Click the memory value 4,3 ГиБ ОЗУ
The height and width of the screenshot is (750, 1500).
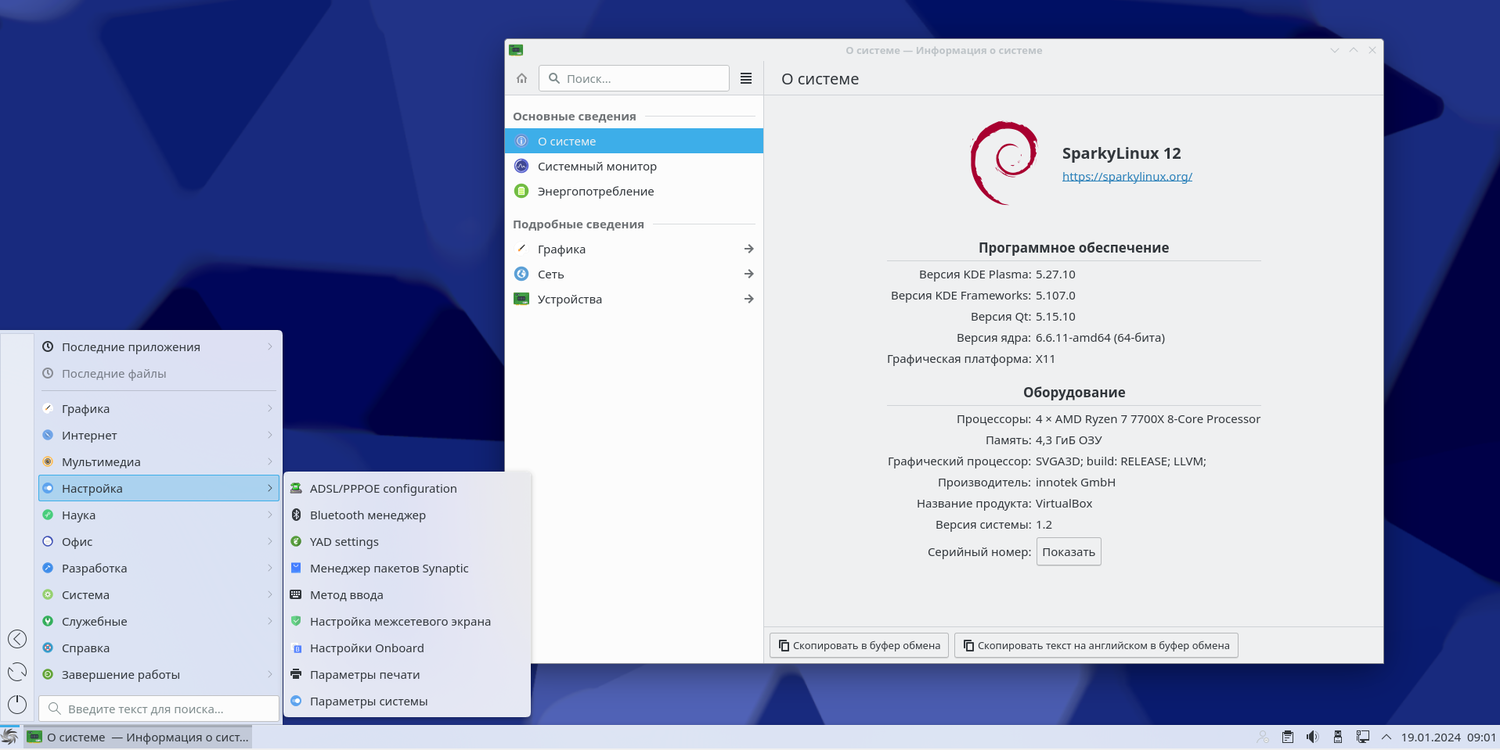(1069, 440)
